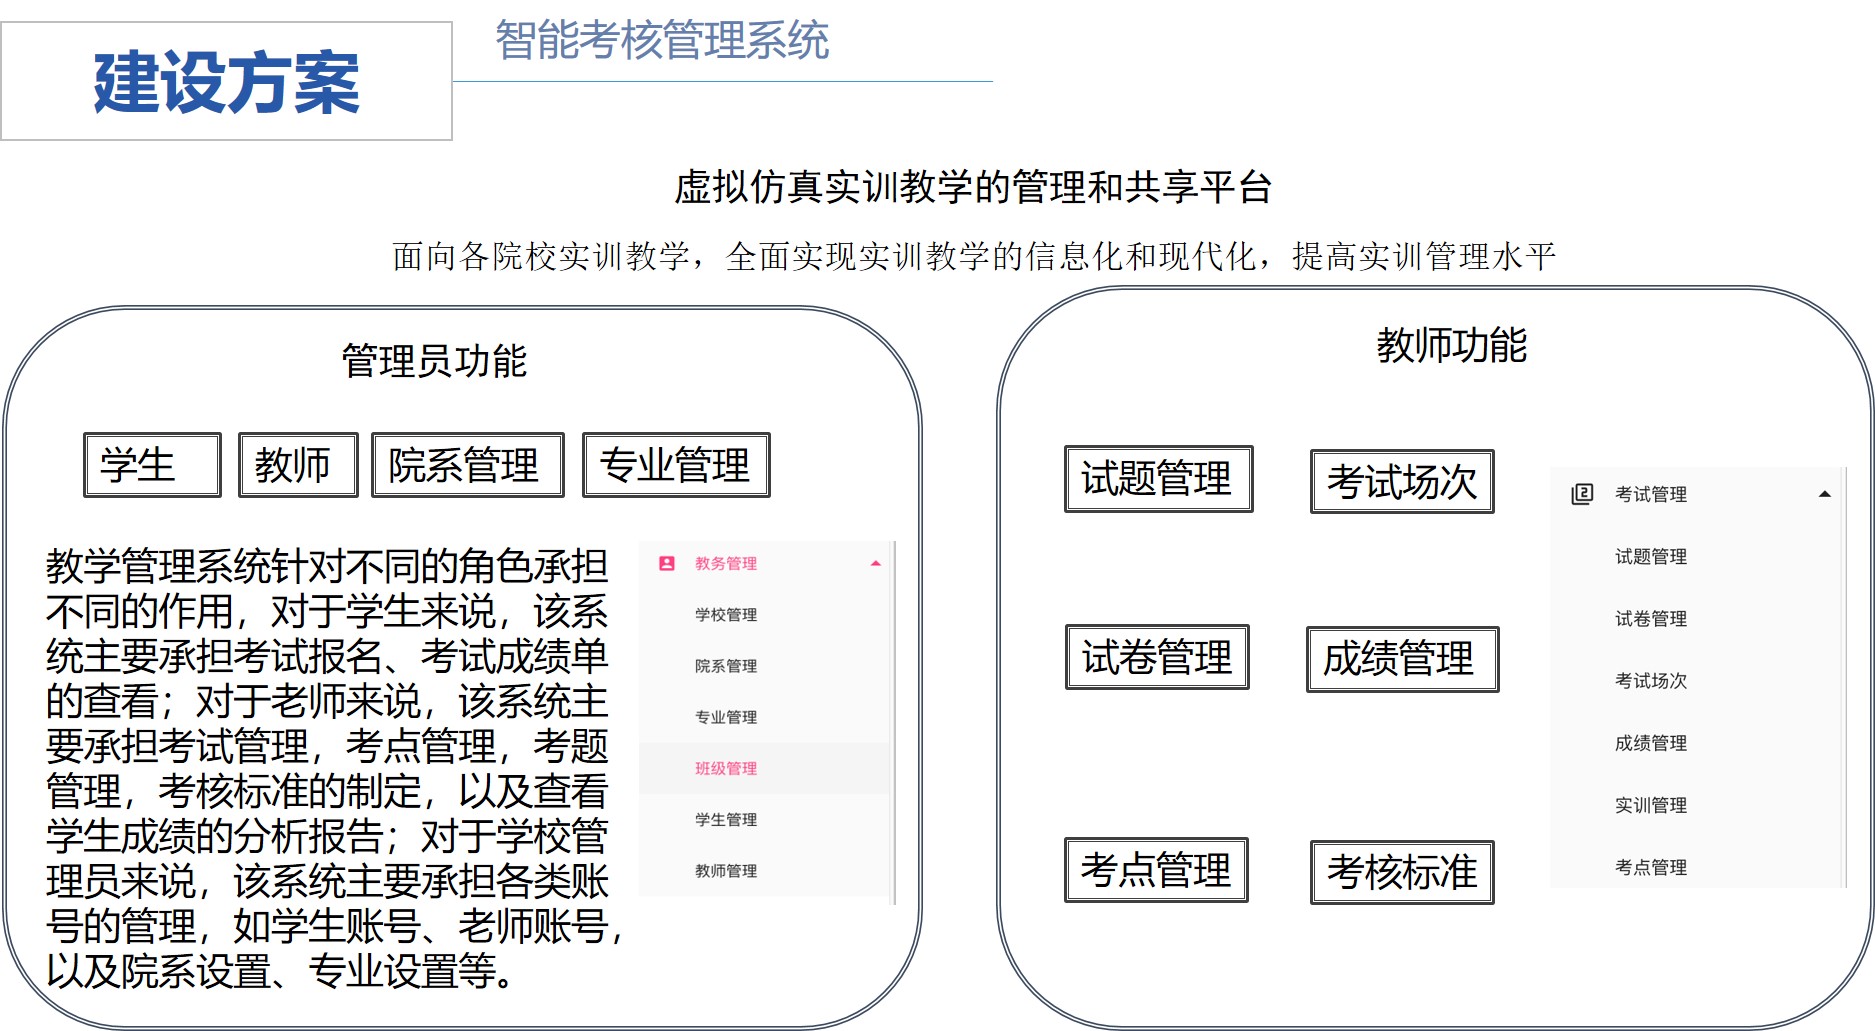Select 试卷管理 in exam sidebar menu
Viewport: 1875px width, 1031px height.
1651,619
